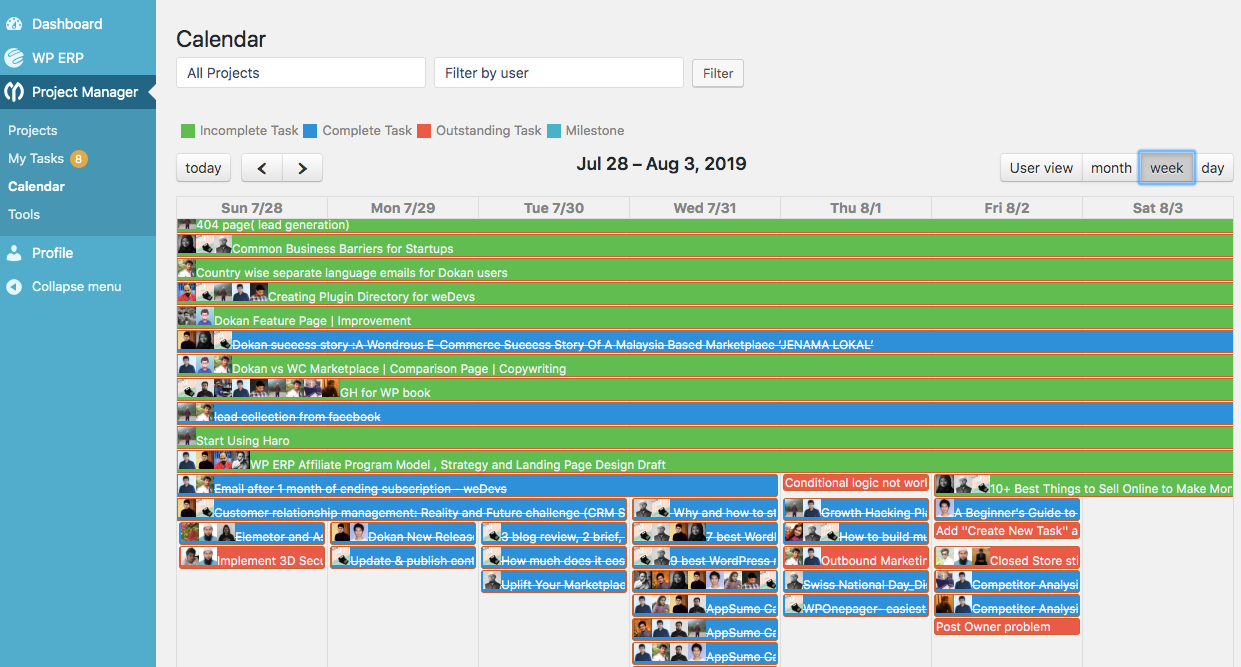
Task: Open the Start Using Haro task bar
Action: 300,440
